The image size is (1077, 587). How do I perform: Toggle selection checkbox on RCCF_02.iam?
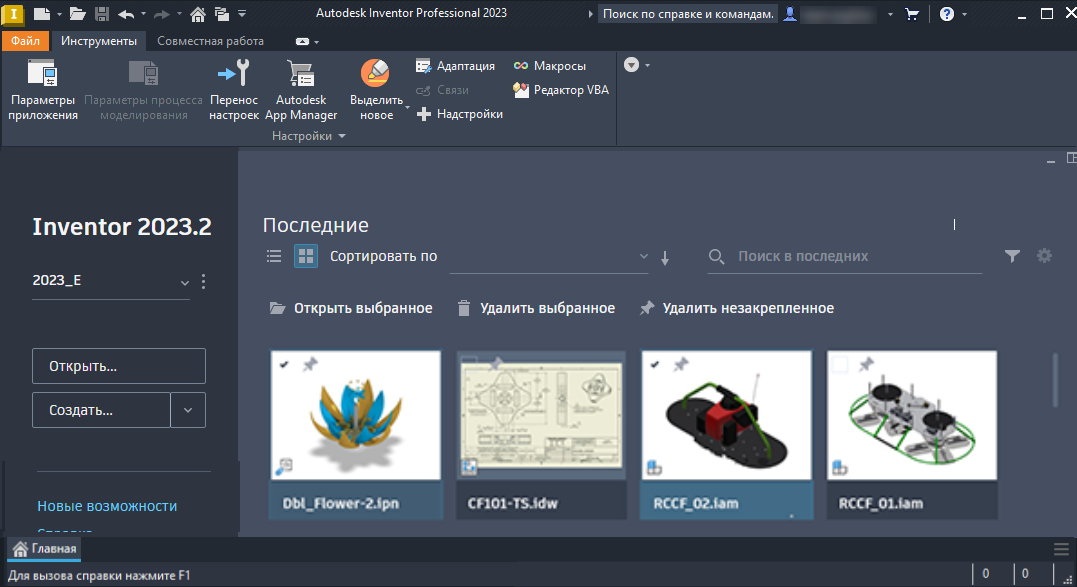[x=655, y=365]
